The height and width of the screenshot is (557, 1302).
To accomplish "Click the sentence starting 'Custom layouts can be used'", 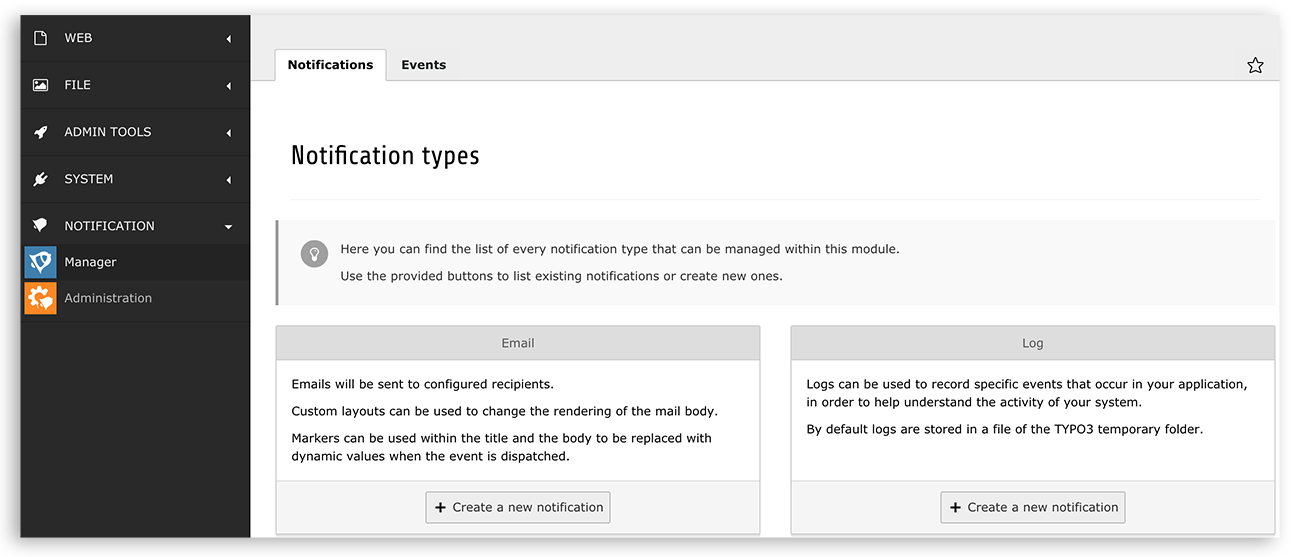I will 505,411.
